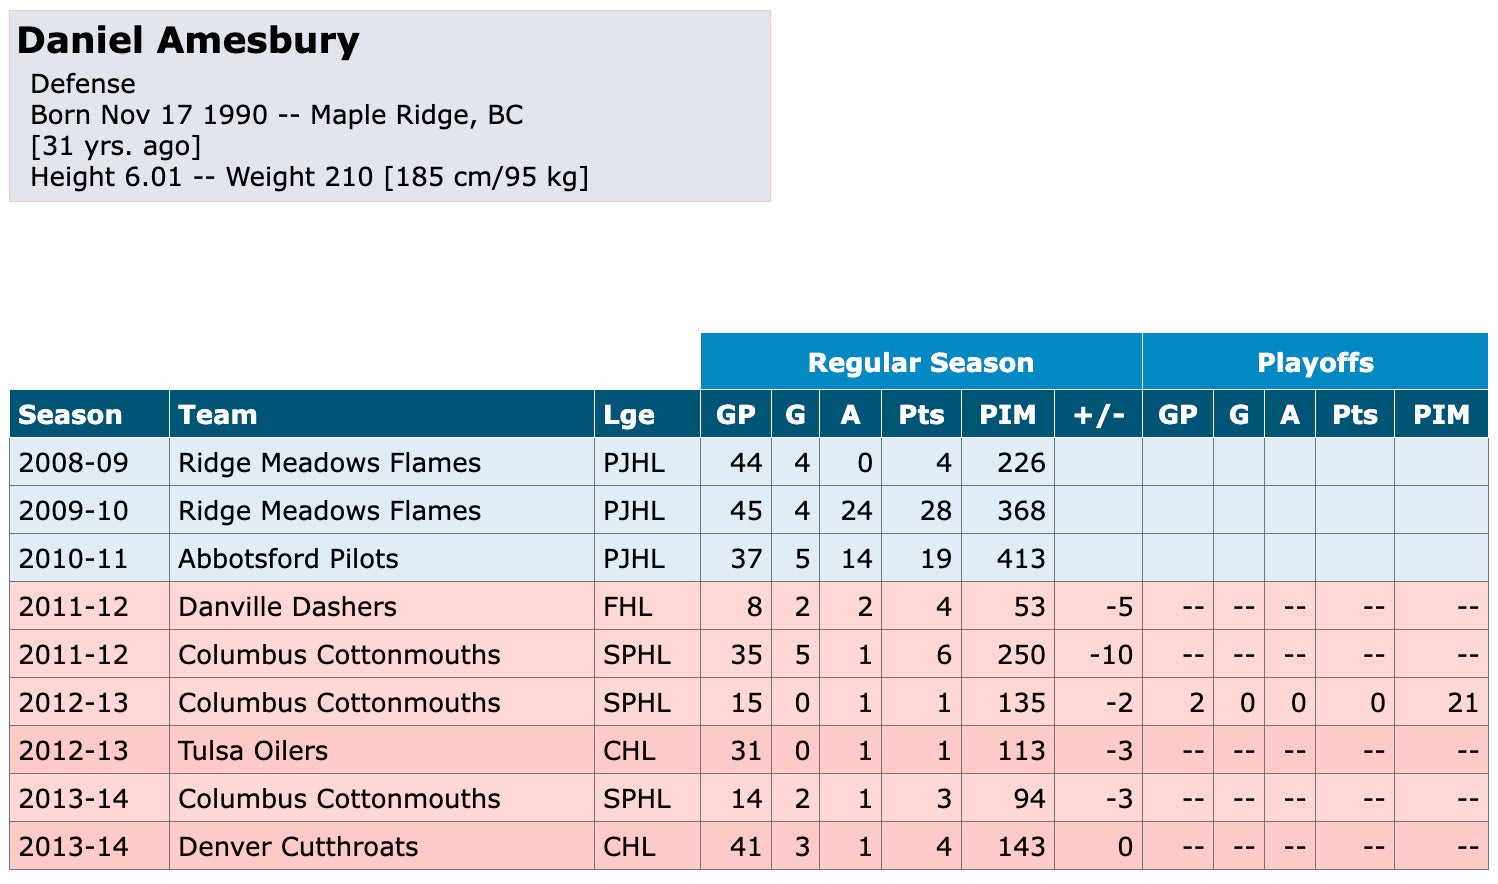Image resolution: width=1498 pixels, height=884 pixels.
Task: Click the Daniel Amesbury player name heading
Action: (x=188, y=41)
